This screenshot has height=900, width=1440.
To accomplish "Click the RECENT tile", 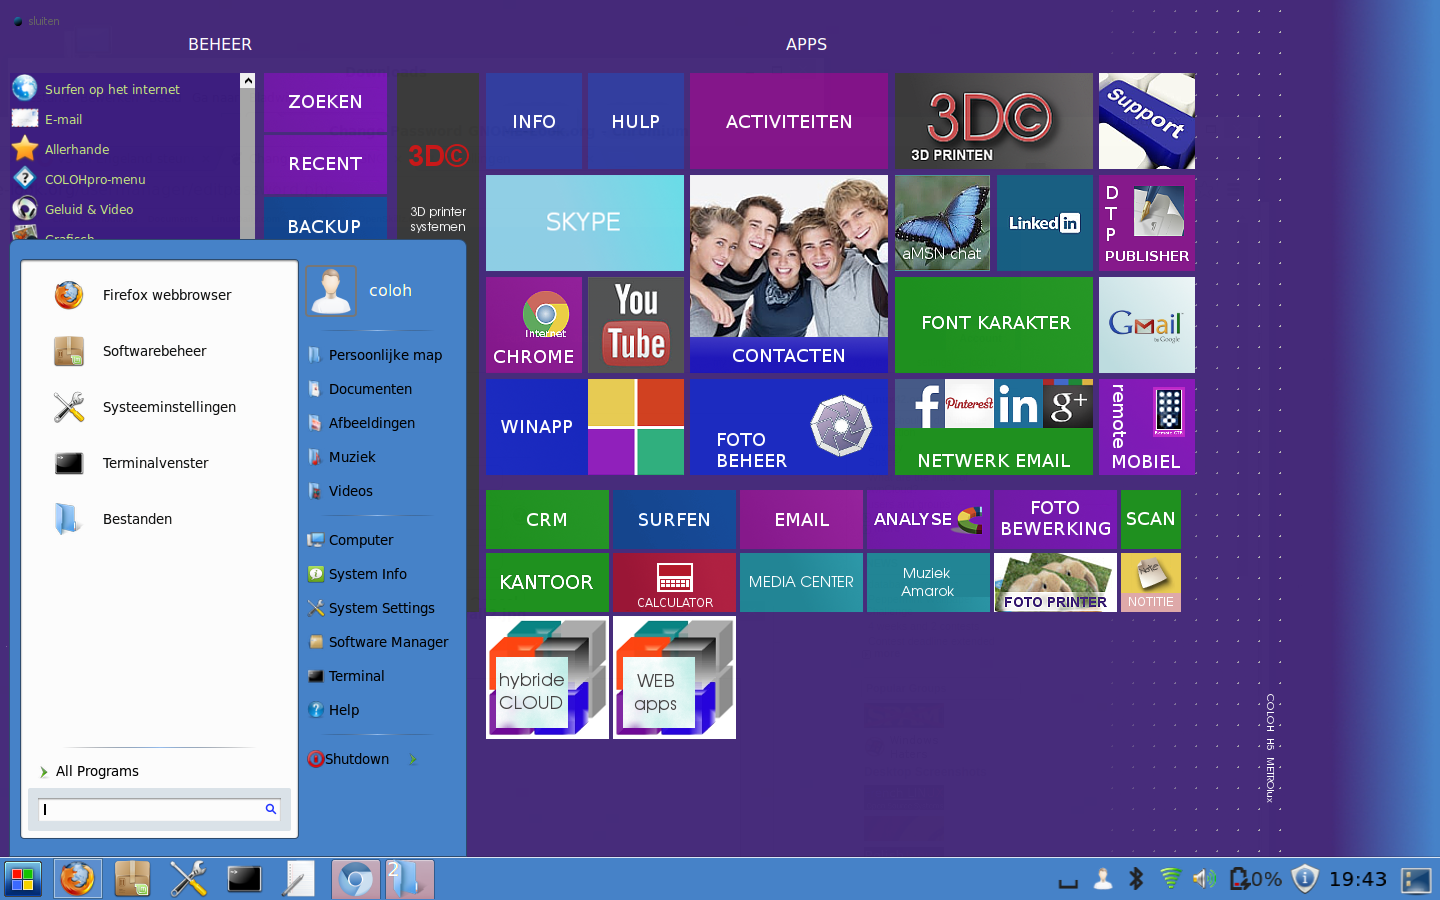I will pos(325,164).
